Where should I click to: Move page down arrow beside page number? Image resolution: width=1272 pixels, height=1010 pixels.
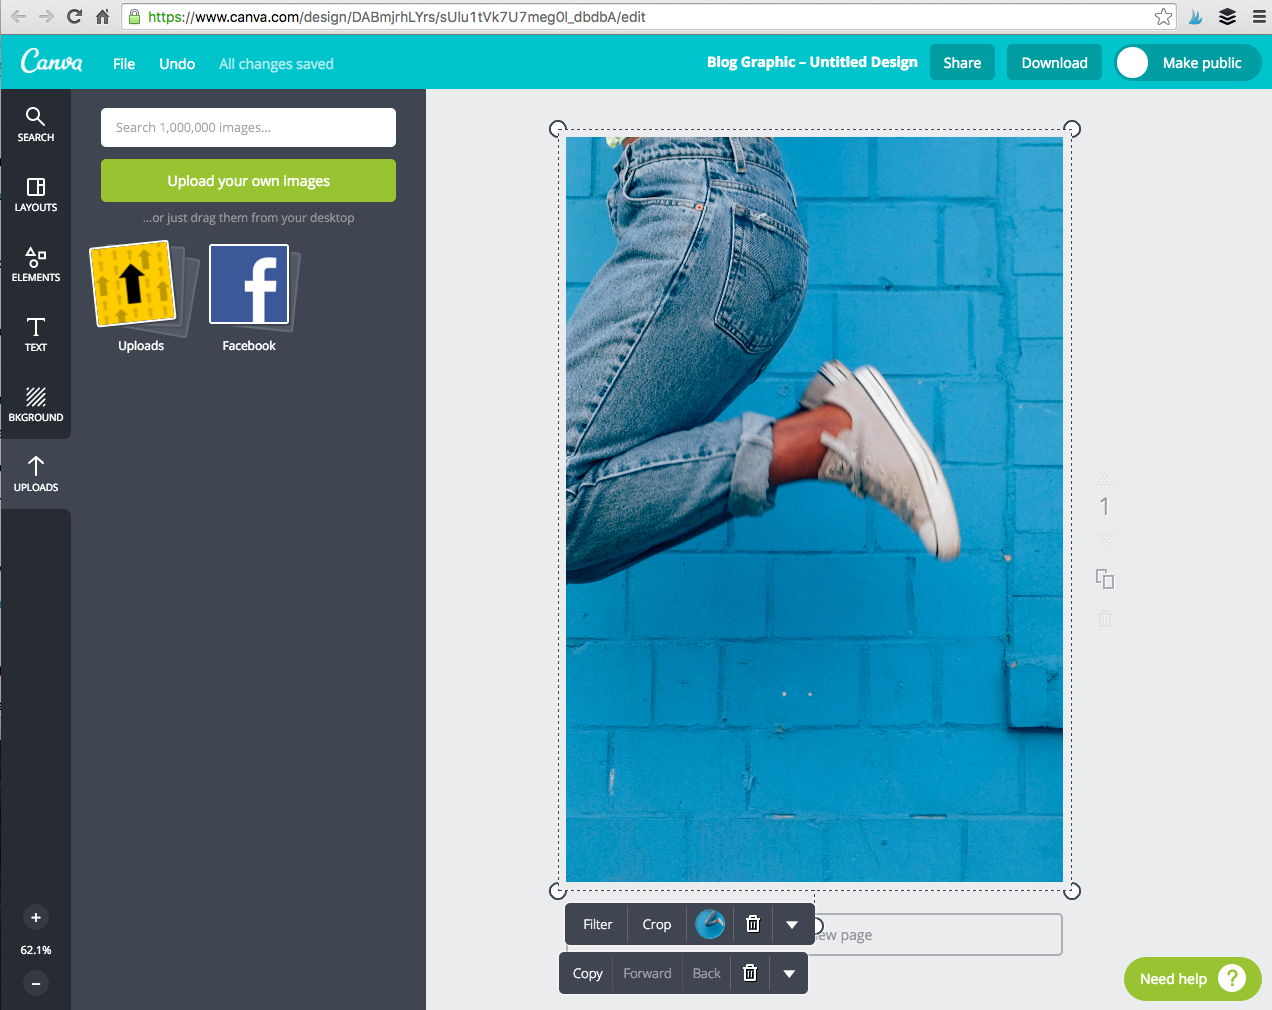(1105, 538)
